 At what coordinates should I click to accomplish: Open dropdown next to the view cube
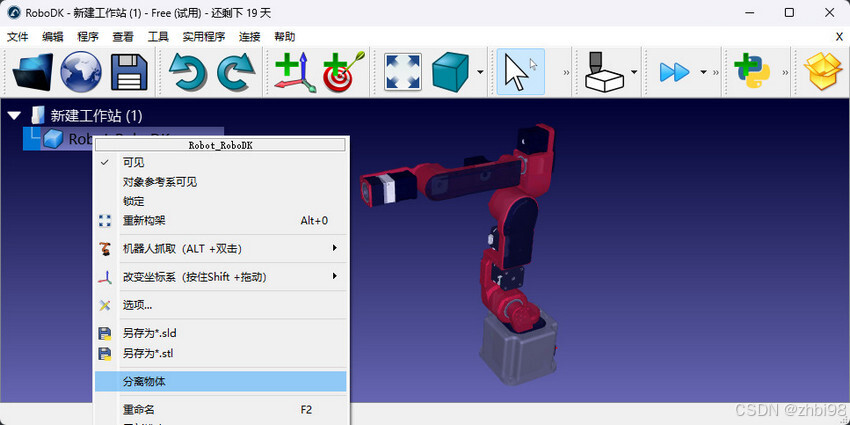coord(480,72)
